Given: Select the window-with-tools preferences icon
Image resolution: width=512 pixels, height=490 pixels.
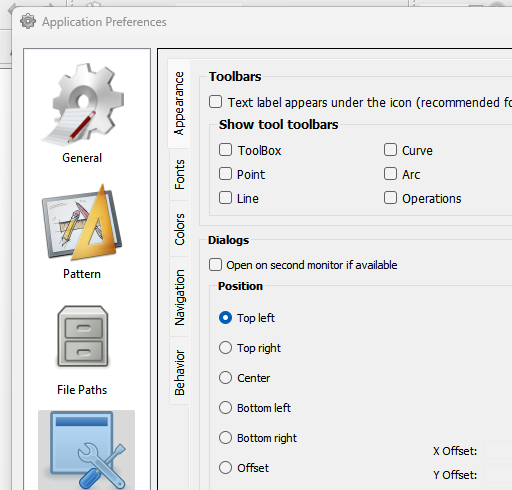Looking at the screenshot, I should (x=87, y=450).
